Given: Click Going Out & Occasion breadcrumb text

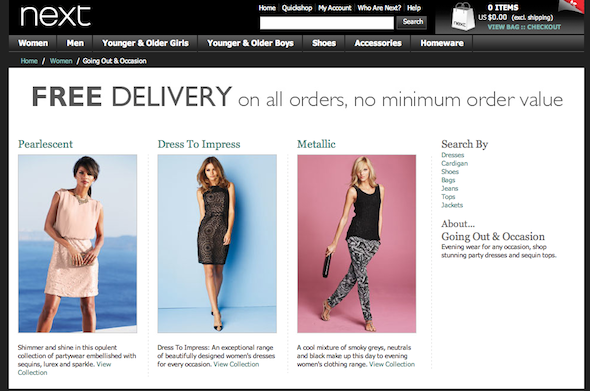Looking at the screenshot, I should click(114, 61).
